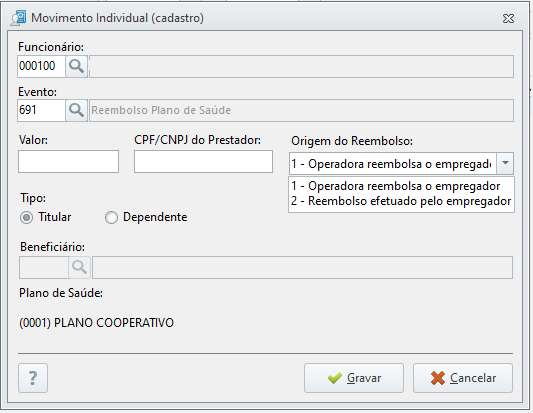Open Evento lookup via magnifier icon
The height and width of the screenshot is (413, 533).
(x=76, y=110)
